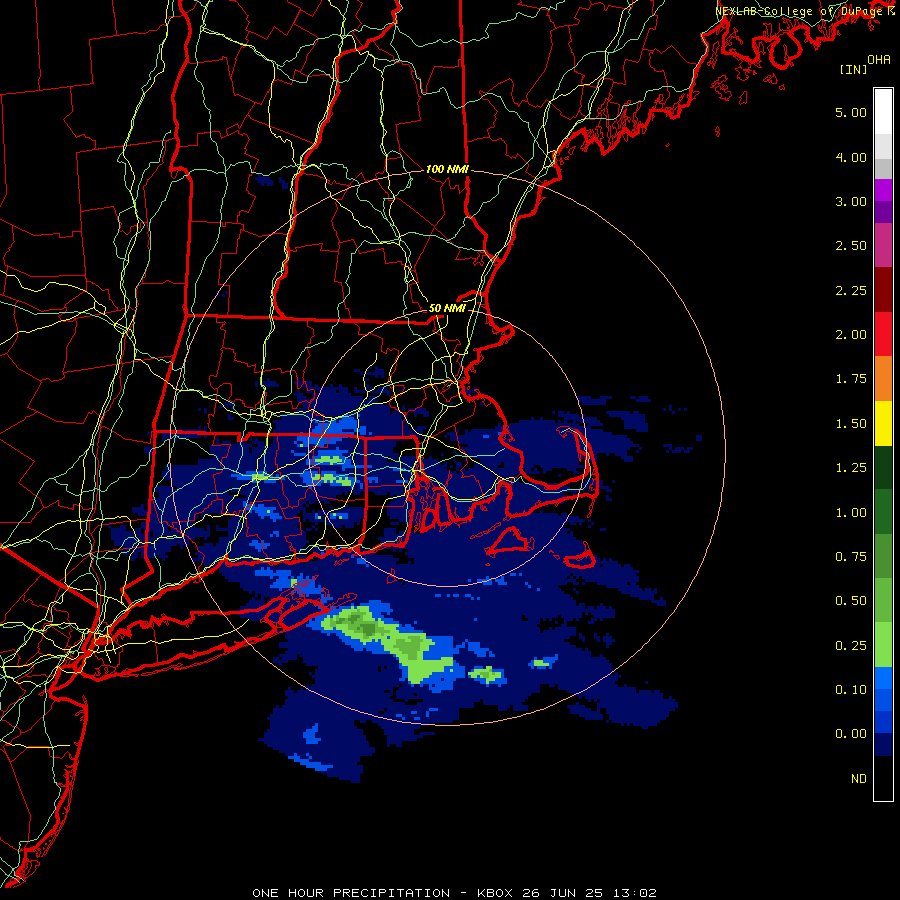Click the One Hour Precipitation KBOX title text
This screenshot has height=900, width=900.
[x=454, y=893]
